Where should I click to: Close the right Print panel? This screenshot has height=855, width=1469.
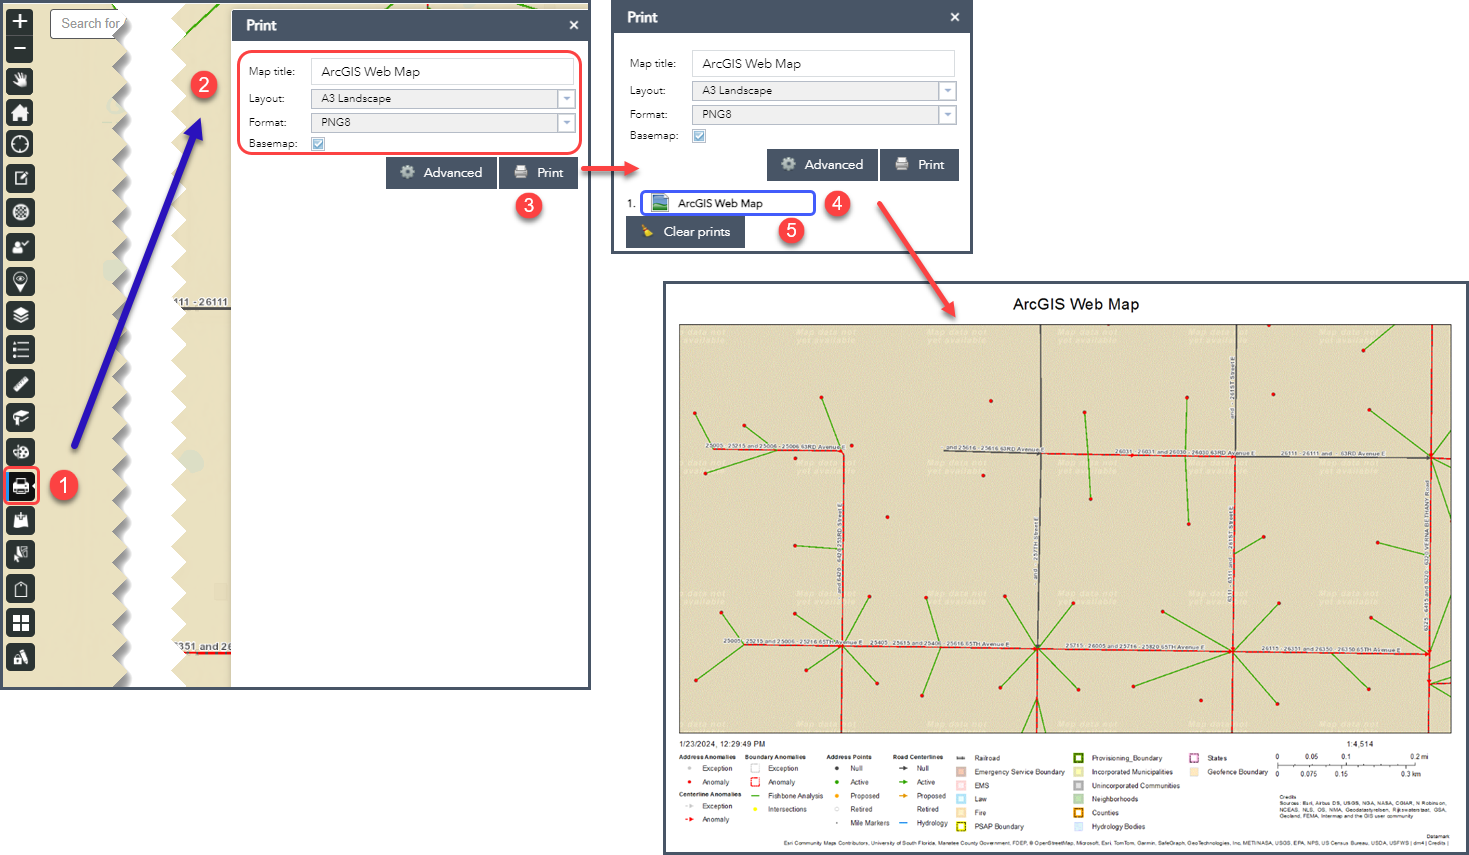point(954,17)
